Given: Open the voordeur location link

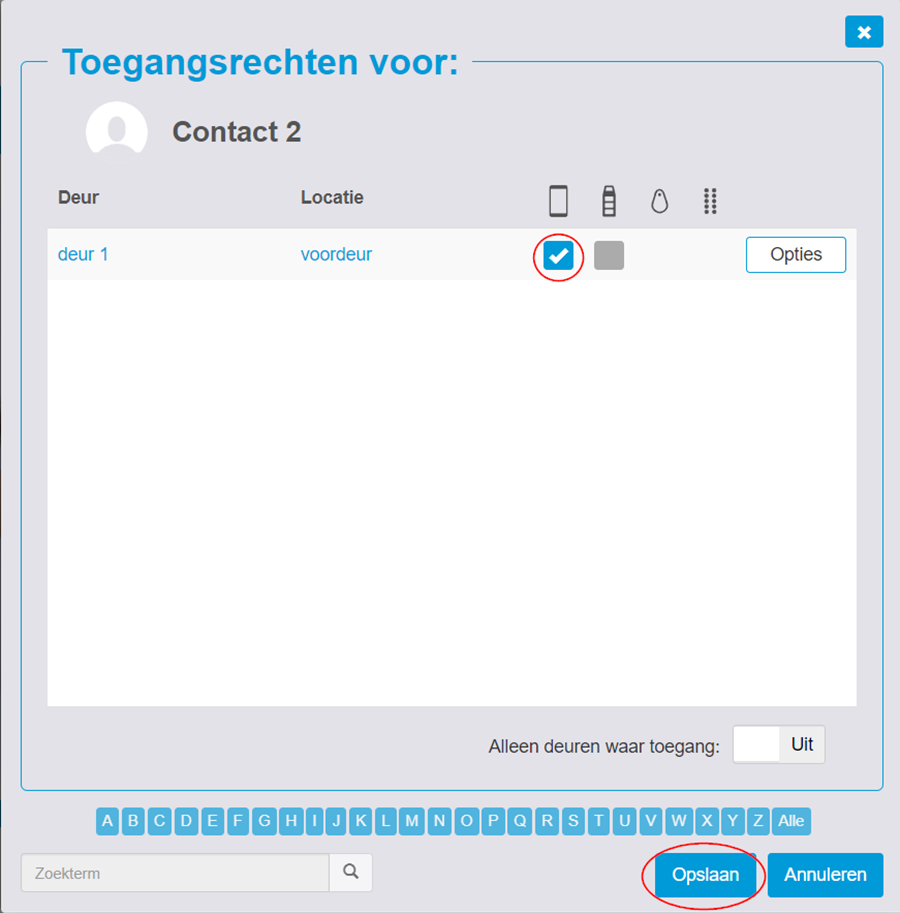Looking at the screenshot, I should pyautogui.click(x=336, y=254).
